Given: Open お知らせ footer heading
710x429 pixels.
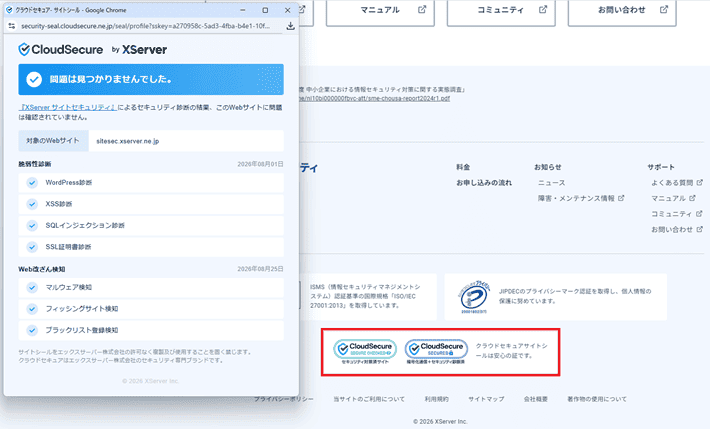Looking at the screenshot, I should pos(547,167).
